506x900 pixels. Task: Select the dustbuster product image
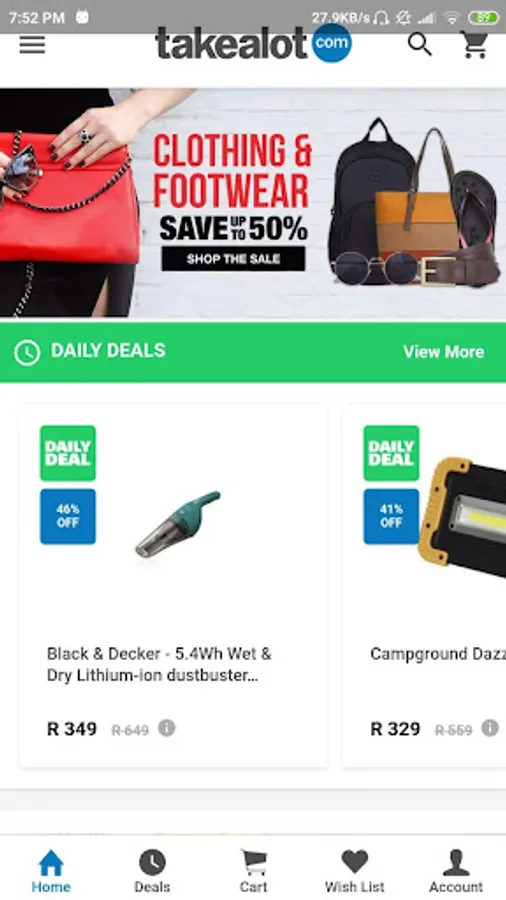tap(178, 523)
